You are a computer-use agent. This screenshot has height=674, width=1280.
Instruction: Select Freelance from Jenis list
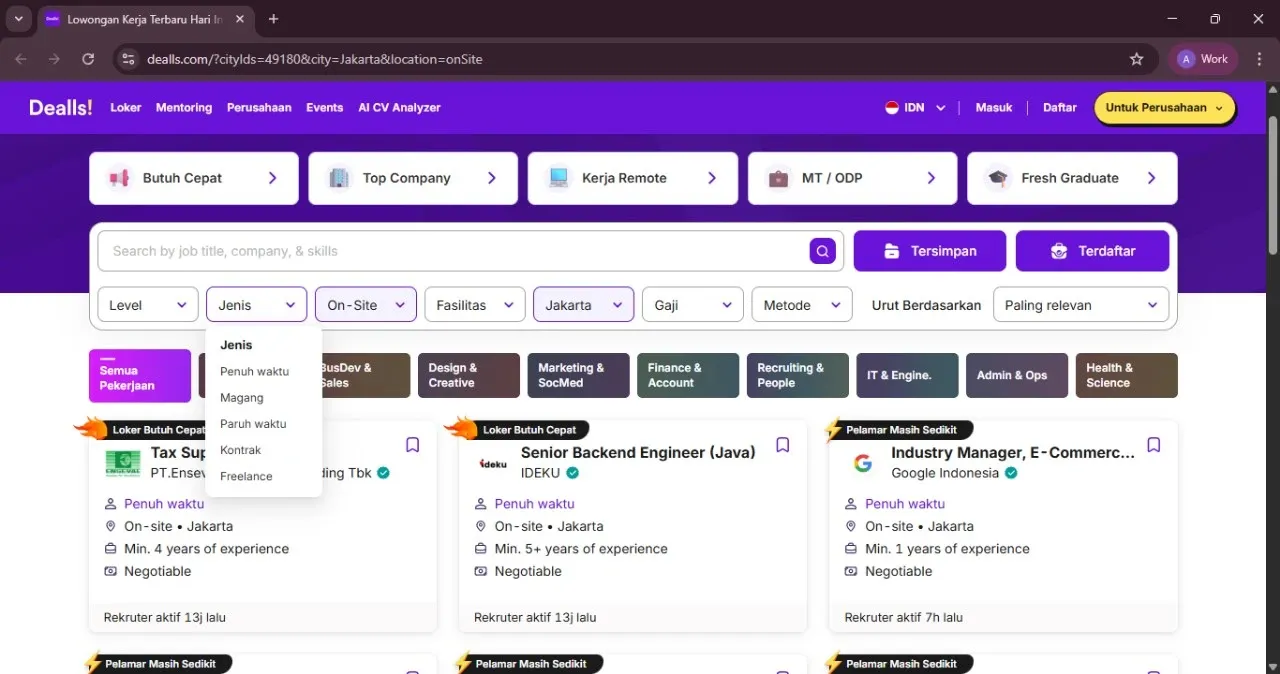246,476
